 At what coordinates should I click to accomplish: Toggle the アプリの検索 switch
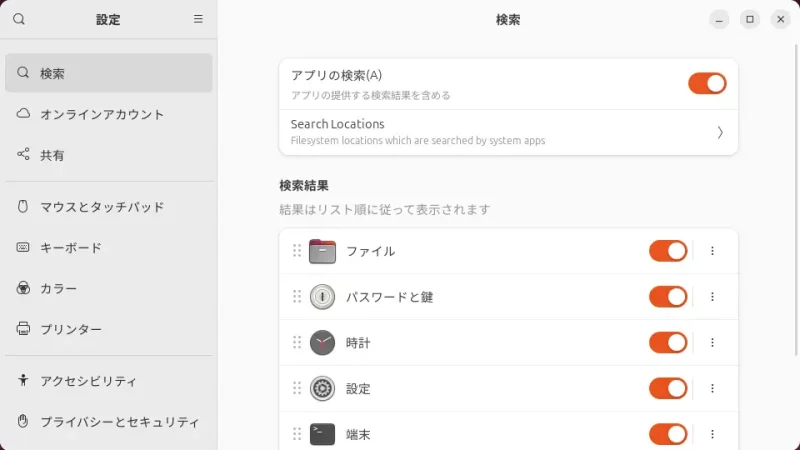707,84
